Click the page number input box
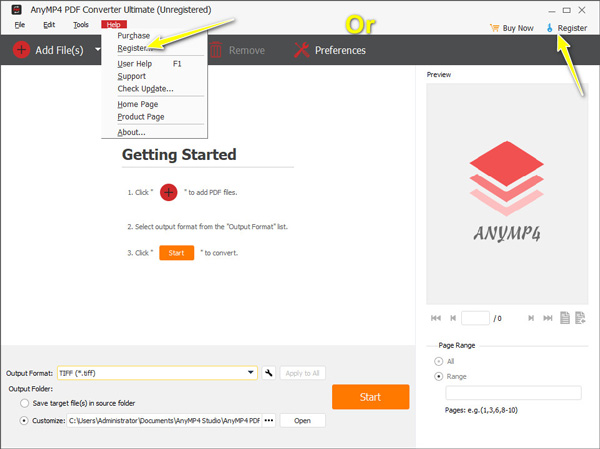 click(x=475, y=318)
